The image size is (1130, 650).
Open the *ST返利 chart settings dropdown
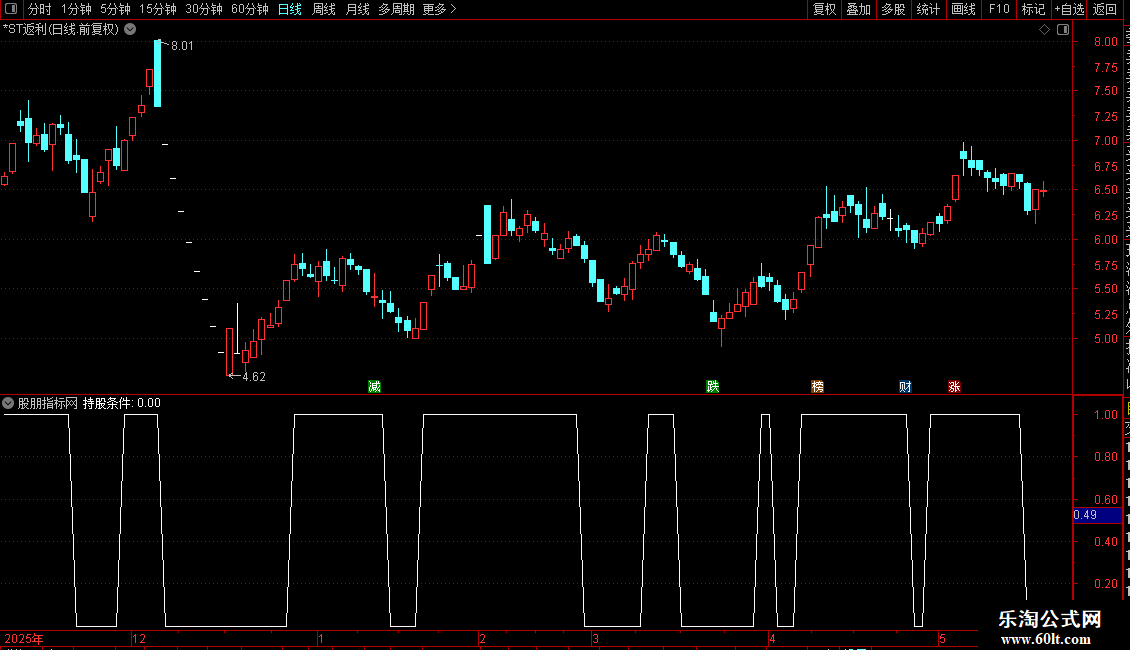point(130,29)
